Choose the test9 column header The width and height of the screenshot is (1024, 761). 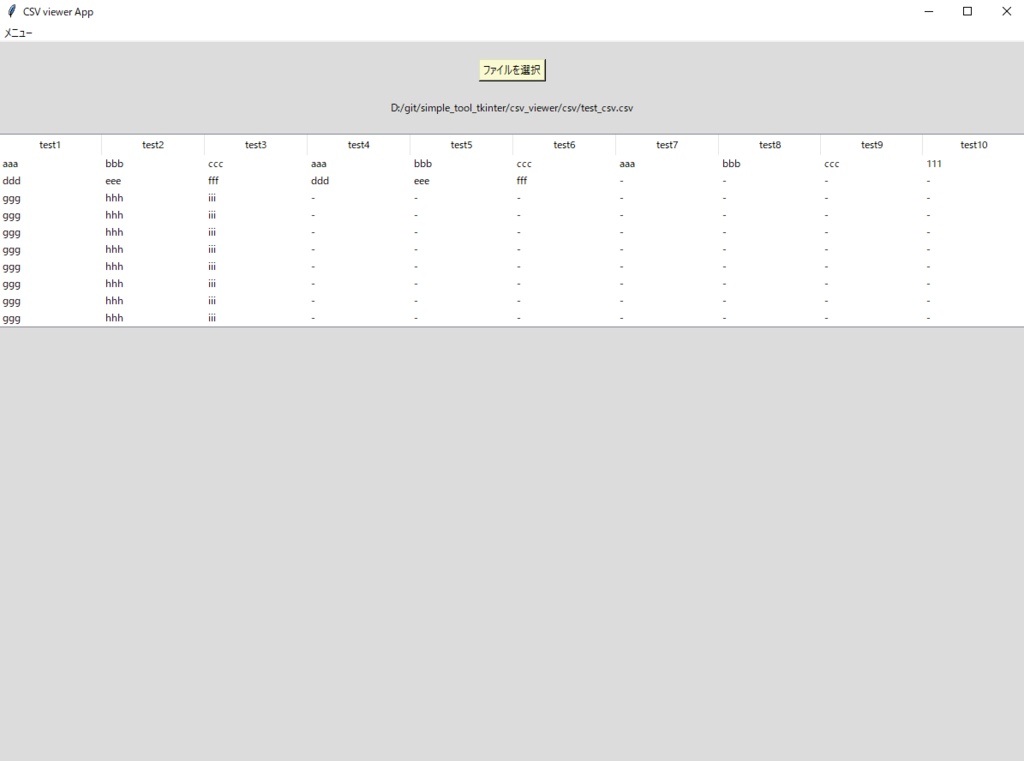click(x=871, y=145)
